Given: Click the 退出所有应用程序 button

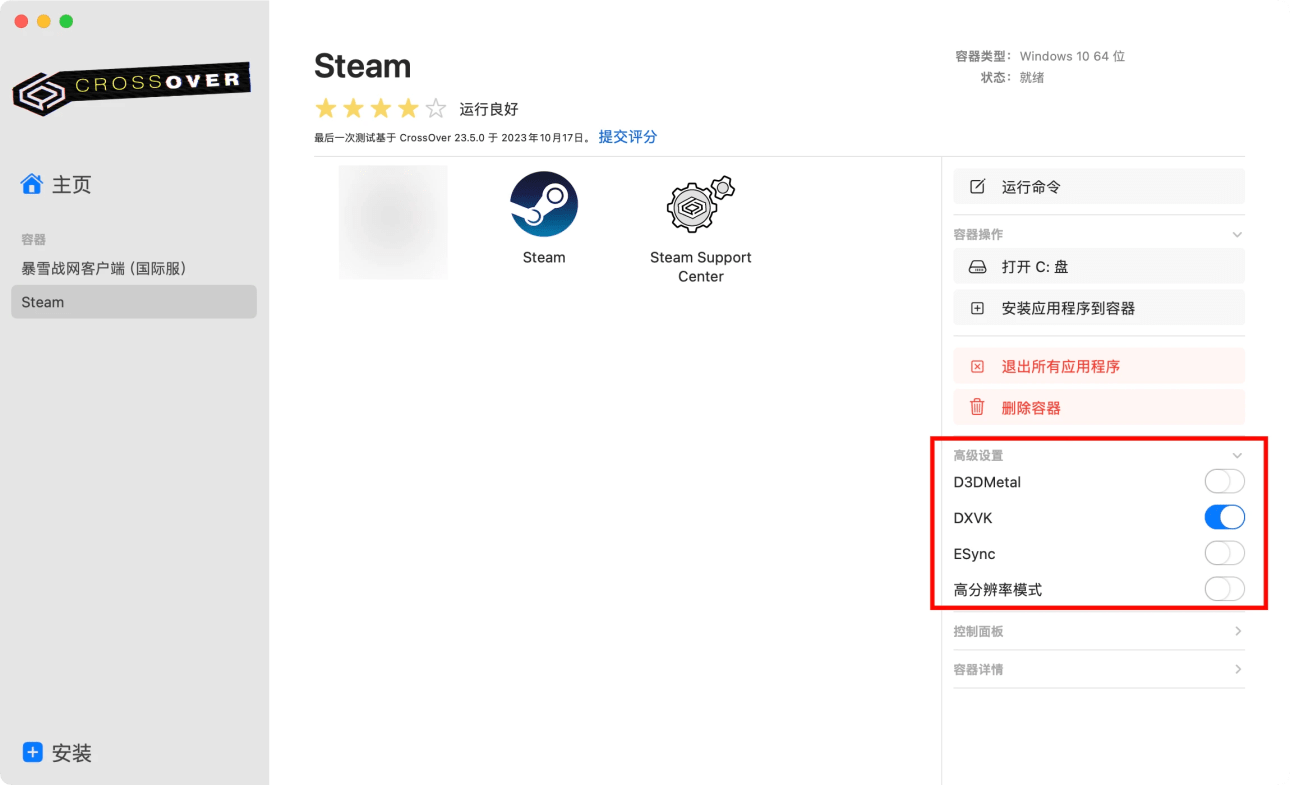Looking at the screenshot, I should click(1098, 366).
